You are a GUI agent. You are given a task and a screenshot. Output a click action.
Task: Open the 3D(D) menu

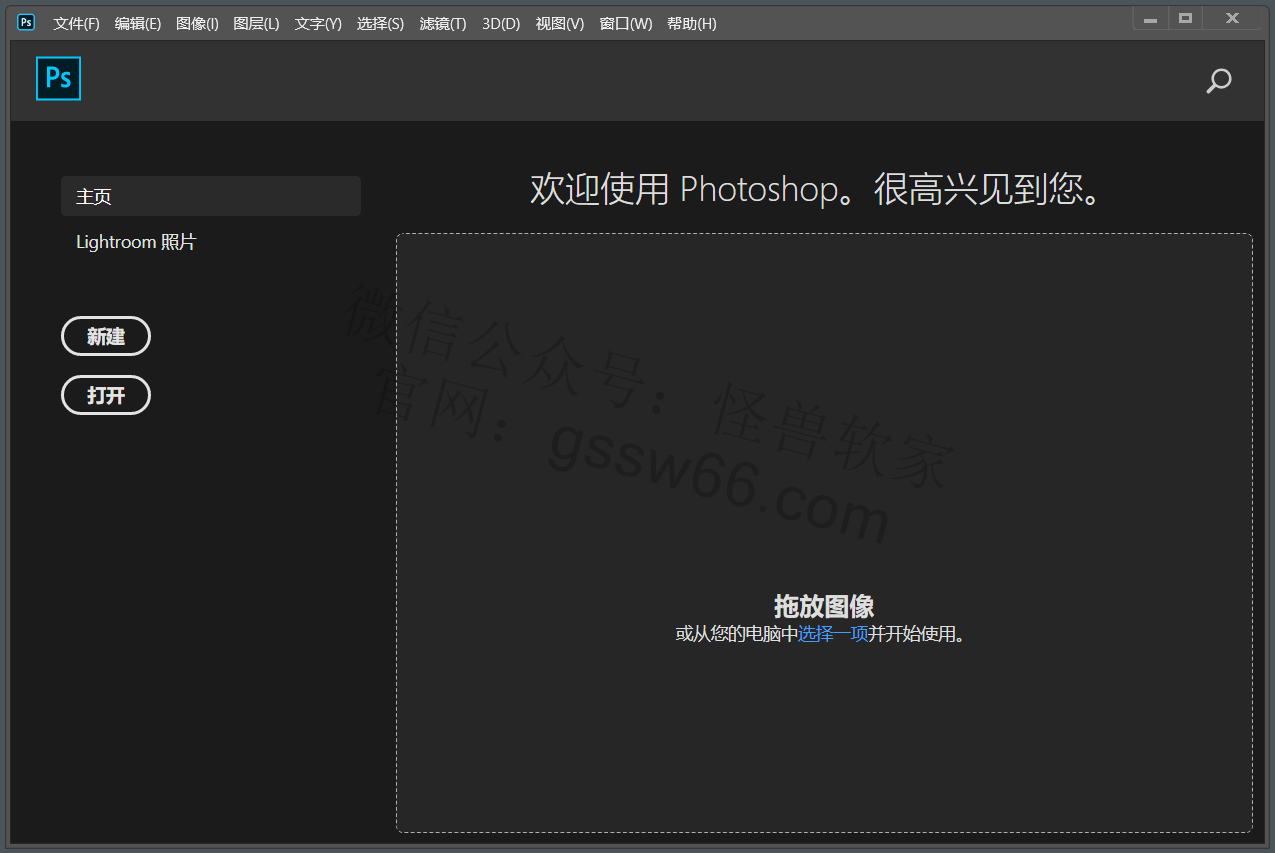[x=501, y=23]
